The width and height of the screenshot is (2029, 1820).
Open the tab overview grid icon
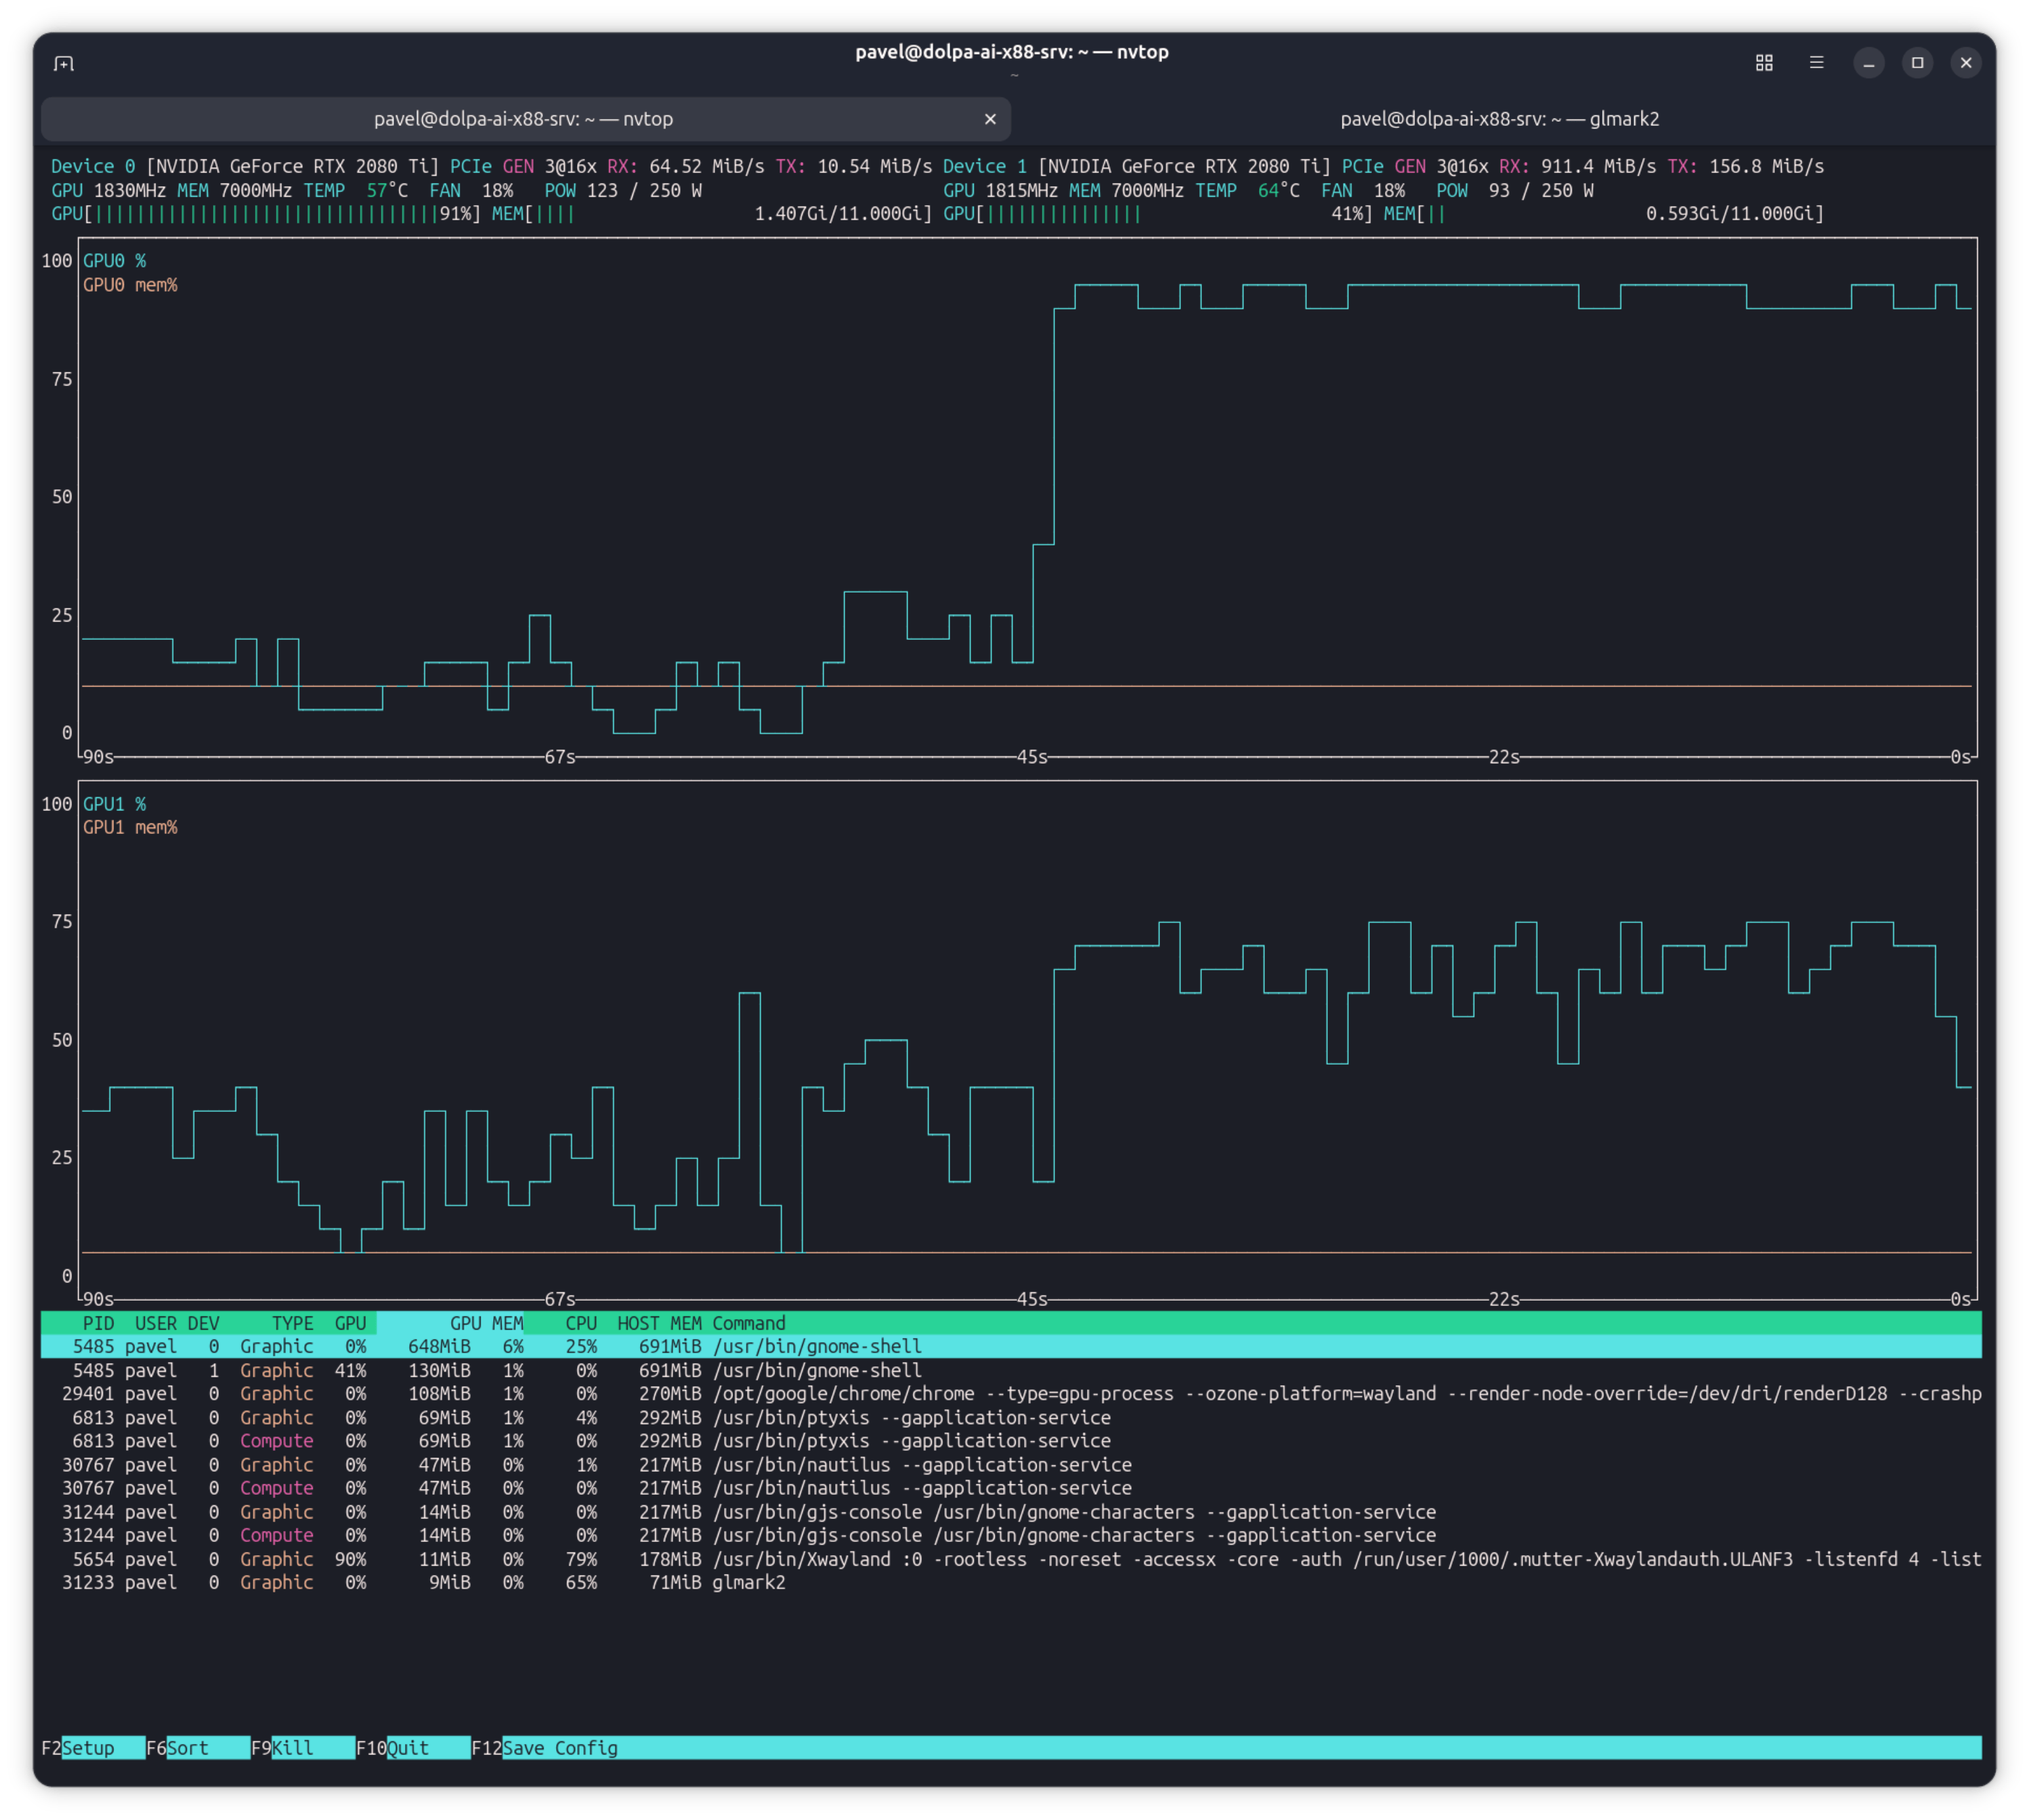1764,63
